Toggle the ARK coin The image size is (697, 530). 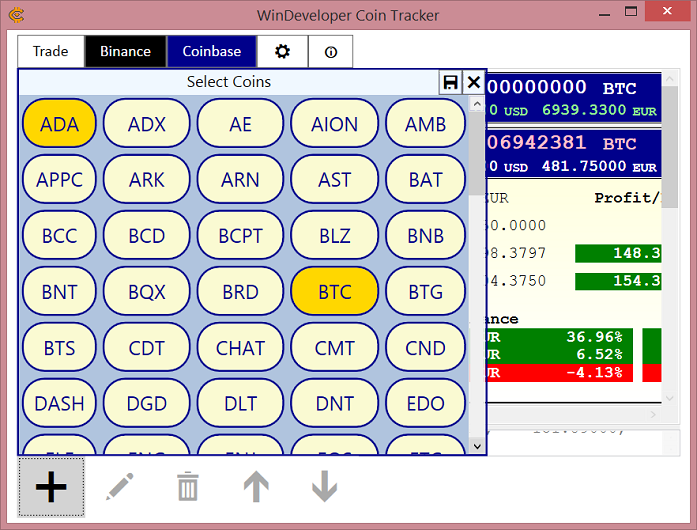tap(147, 179)
